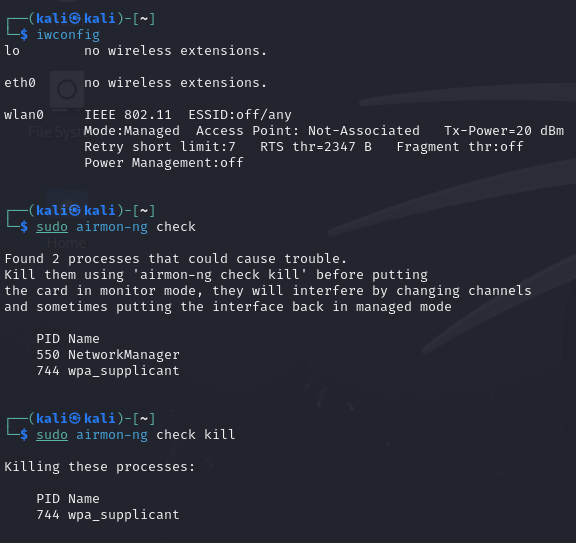The image size is (576, 543).
Task: Click 744 wpa_supplicant under Found processes
Action: (x=108, y=371)
